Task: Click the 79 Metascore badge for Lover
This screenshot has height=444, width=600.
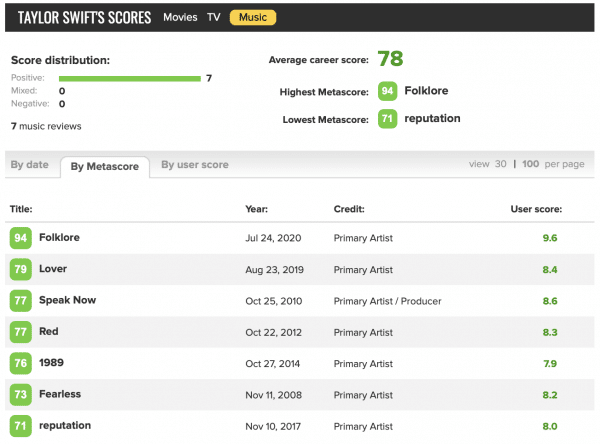Action: pyautogui.click(x=20, y=269)
